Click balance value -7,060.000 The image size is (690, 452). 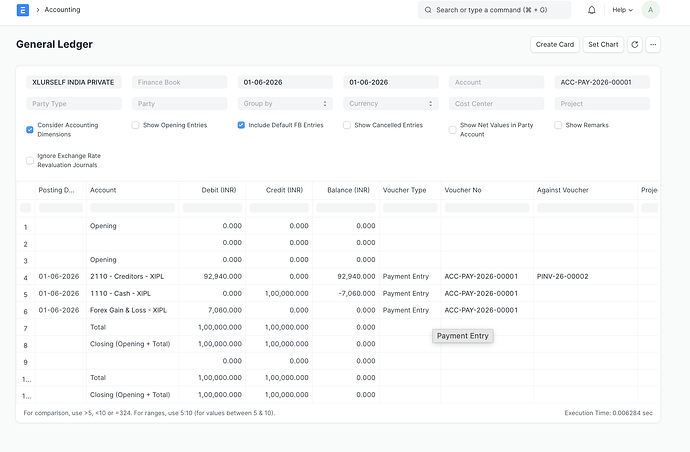tap(357, 293)
